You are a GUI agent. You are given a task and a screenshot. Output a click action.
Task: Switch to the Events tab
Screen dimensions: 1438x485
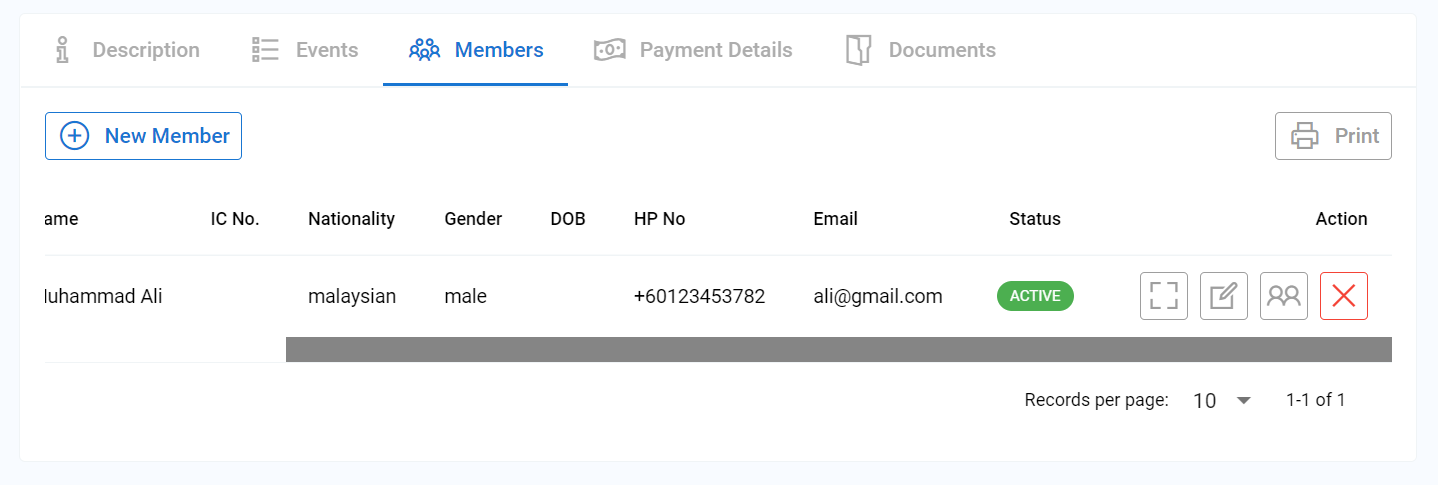[x=305, y=50]
